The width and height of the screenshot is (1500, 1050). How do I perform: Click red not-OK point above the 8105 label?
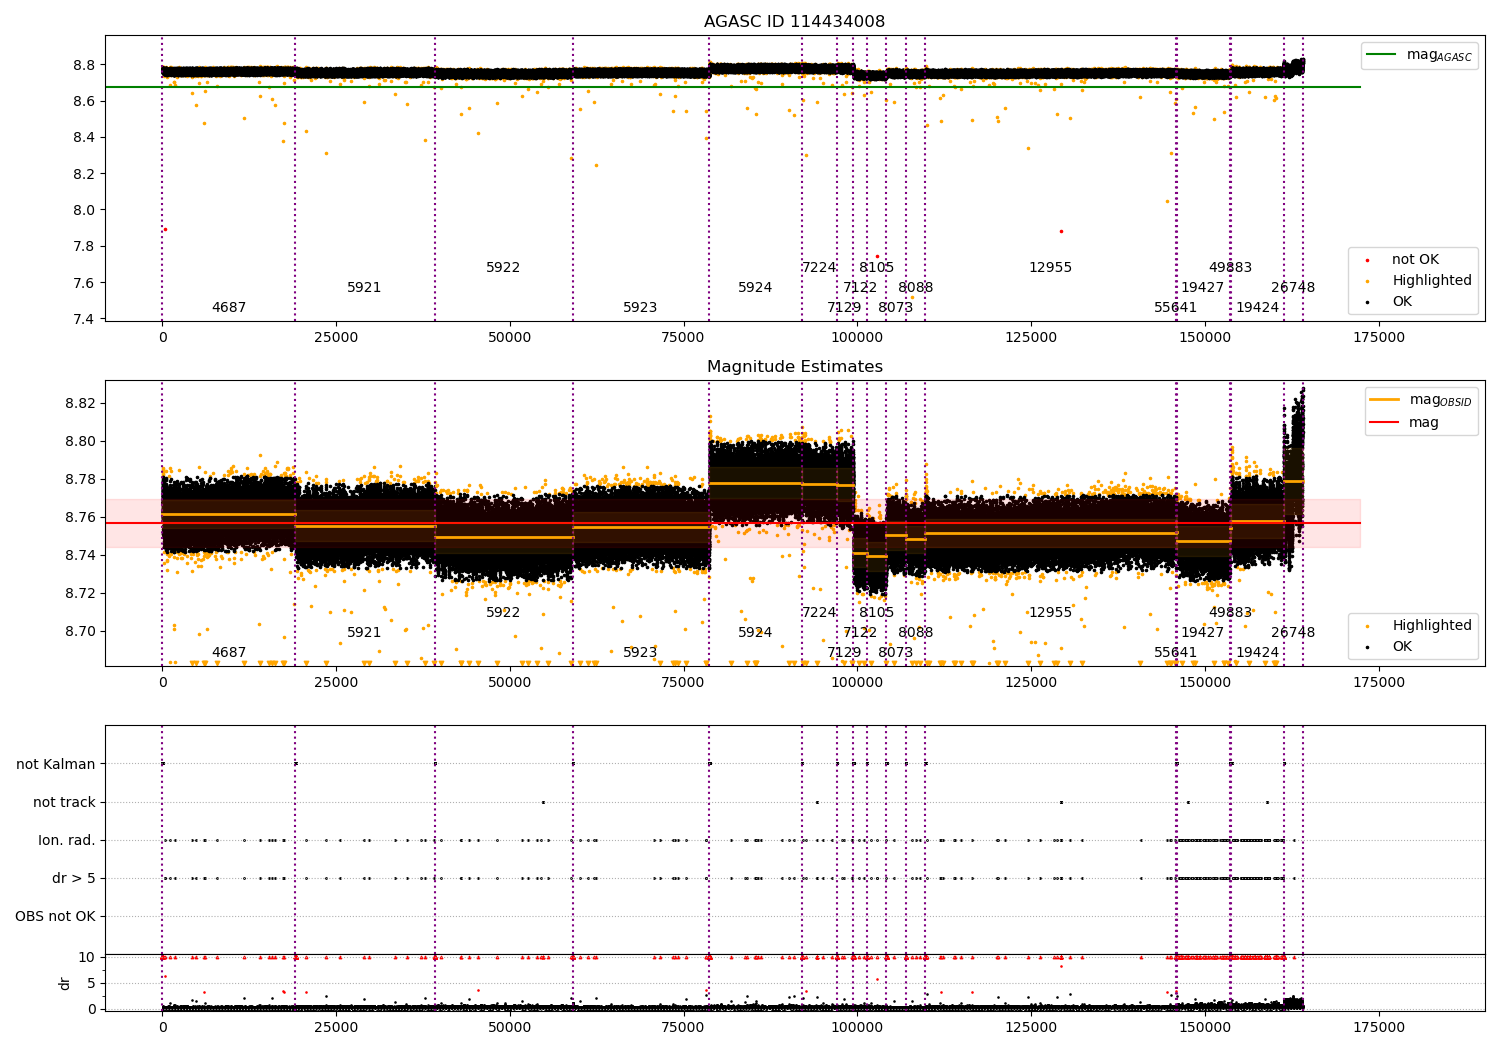pyautogui.click(x=877, y=256)
